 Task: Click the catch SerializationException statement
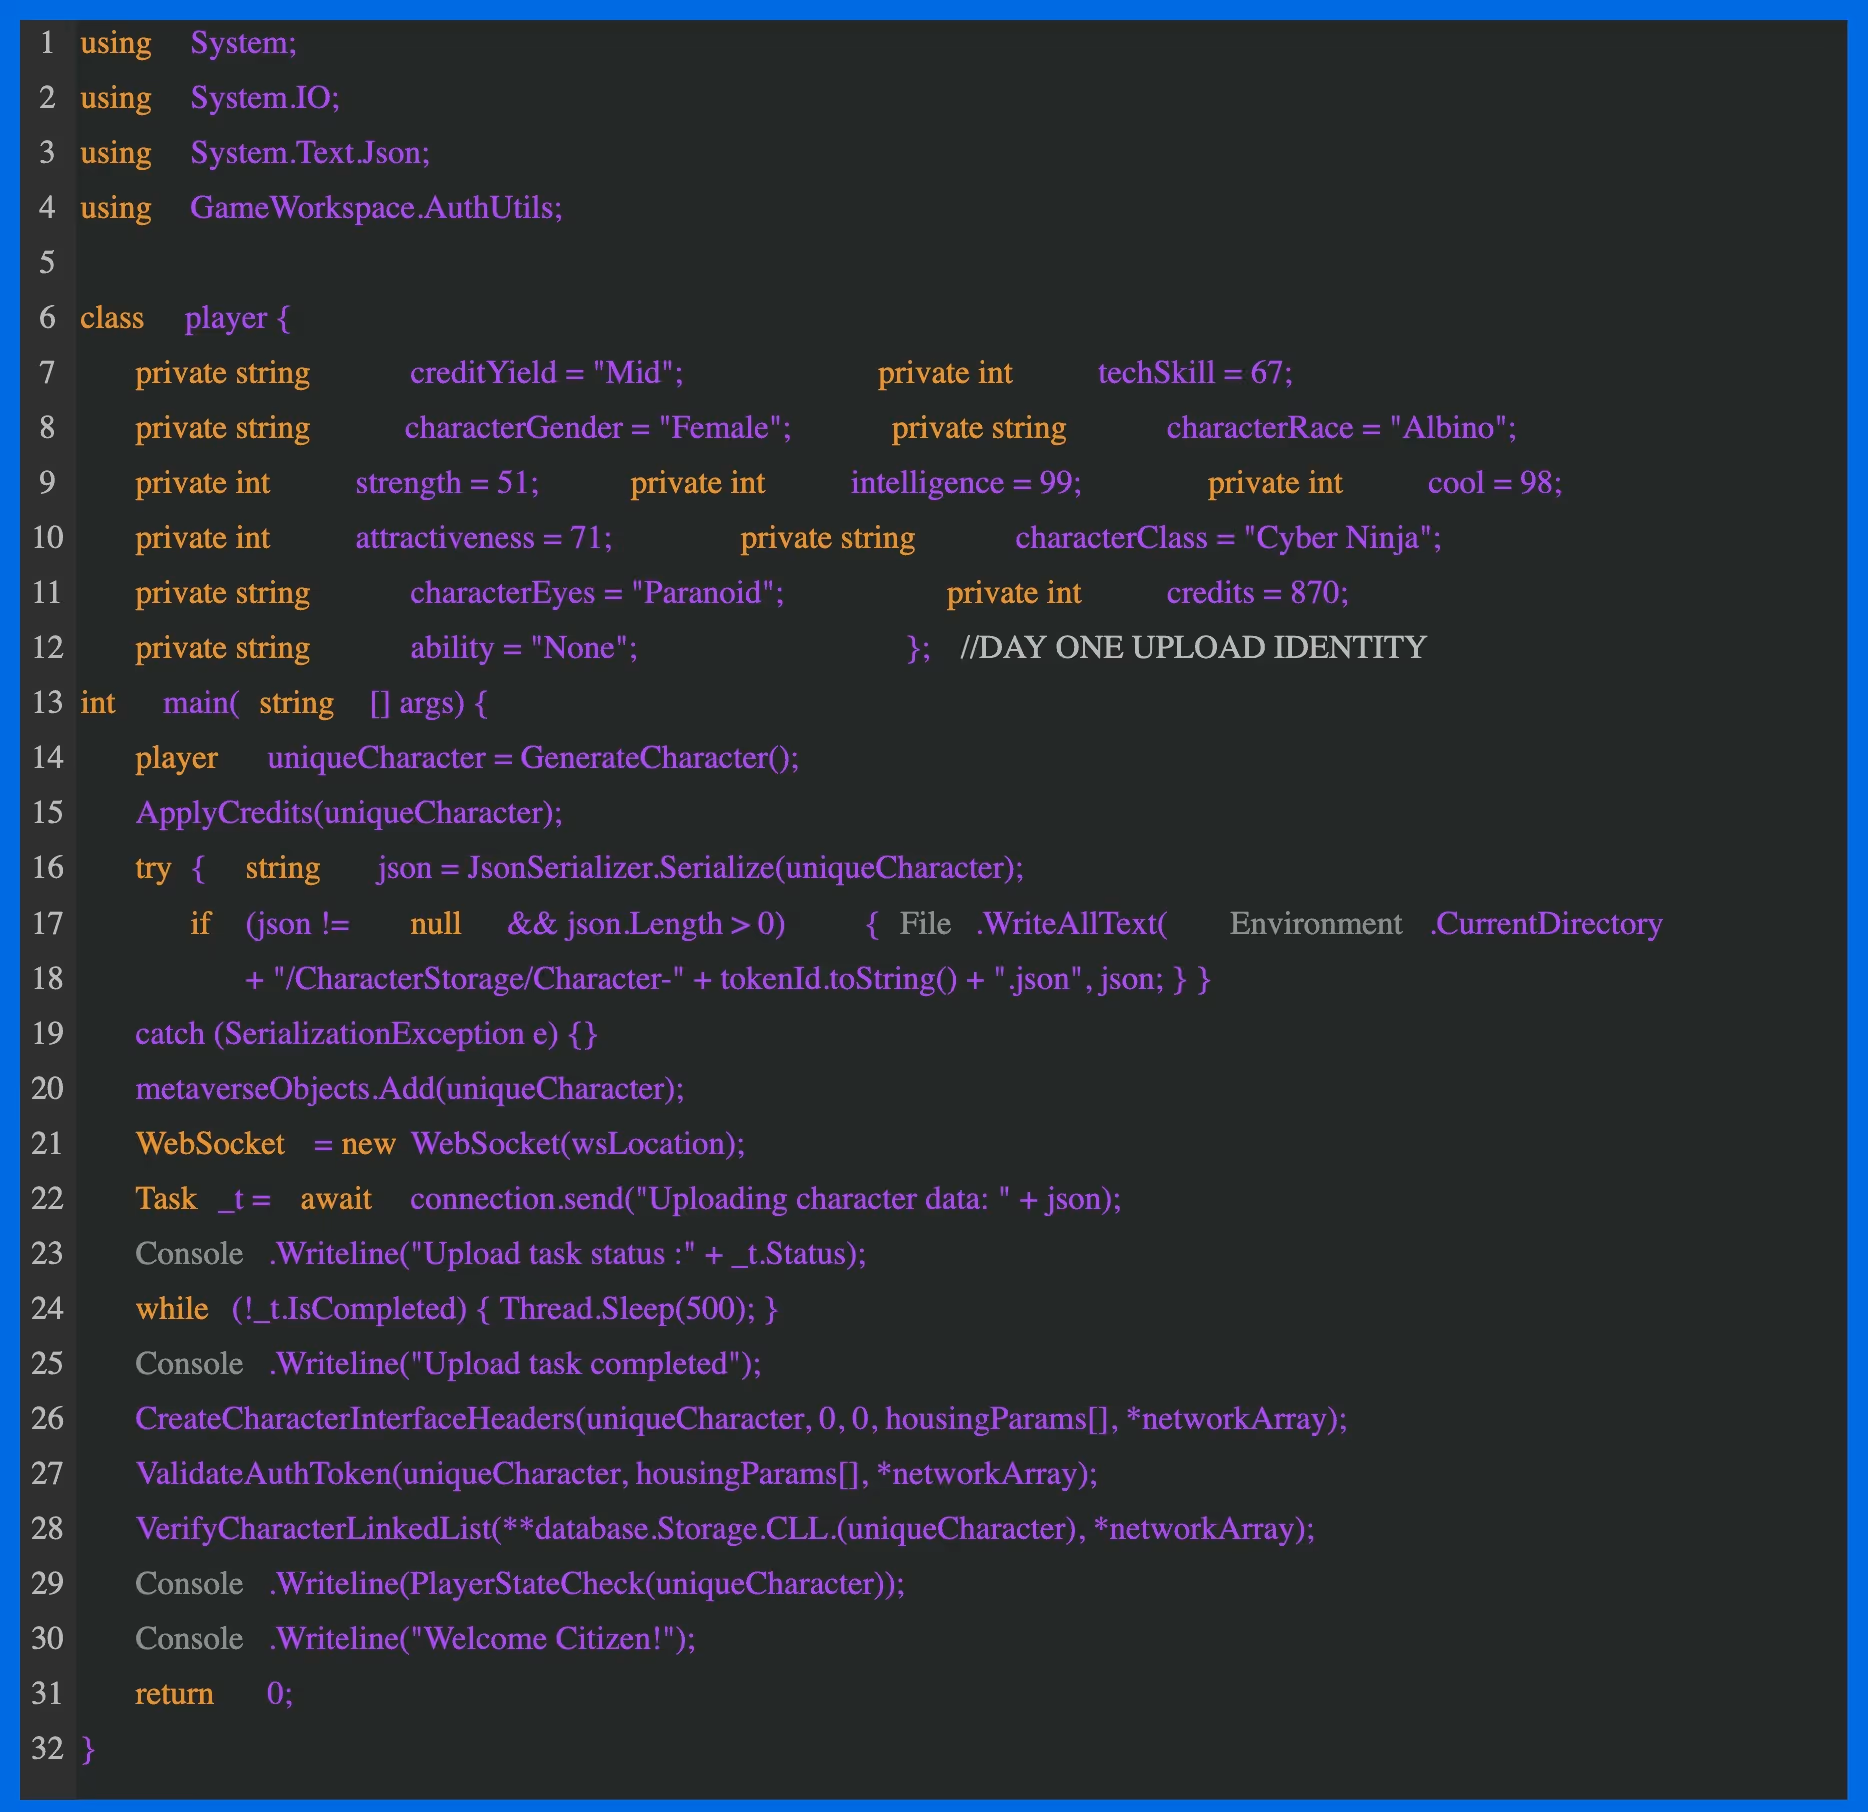(366, 1033)
